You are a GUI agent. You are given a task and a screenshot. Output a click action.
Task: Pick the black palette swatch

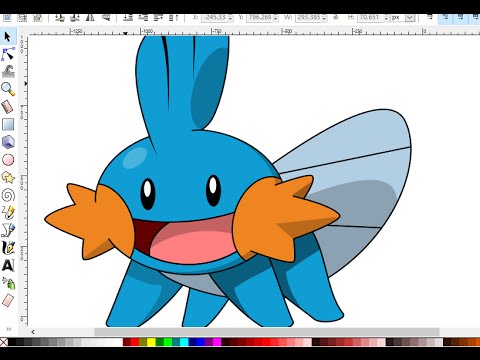tap(12, 342)
